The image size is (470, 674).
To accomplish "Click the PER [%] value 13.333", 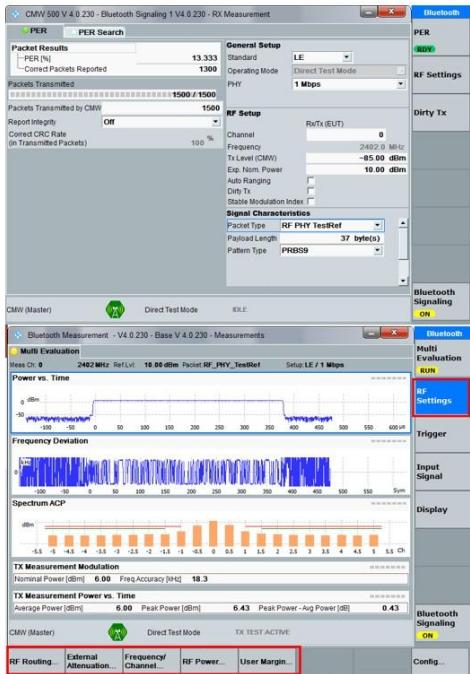I will tap(204, 58).
